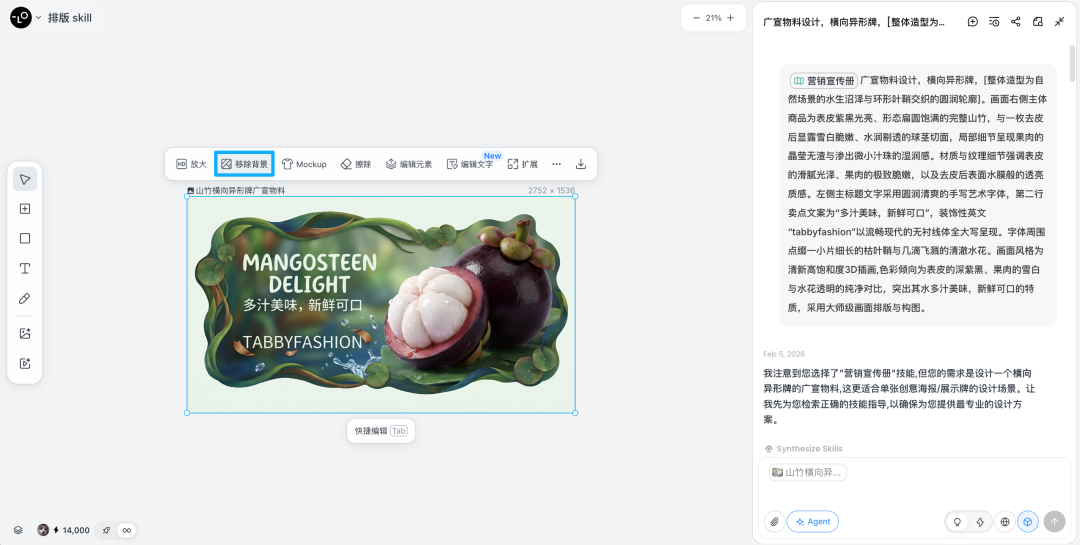1080x545 pixels.
Task: Open the three-dot more options menu
Action: point(557,164)
